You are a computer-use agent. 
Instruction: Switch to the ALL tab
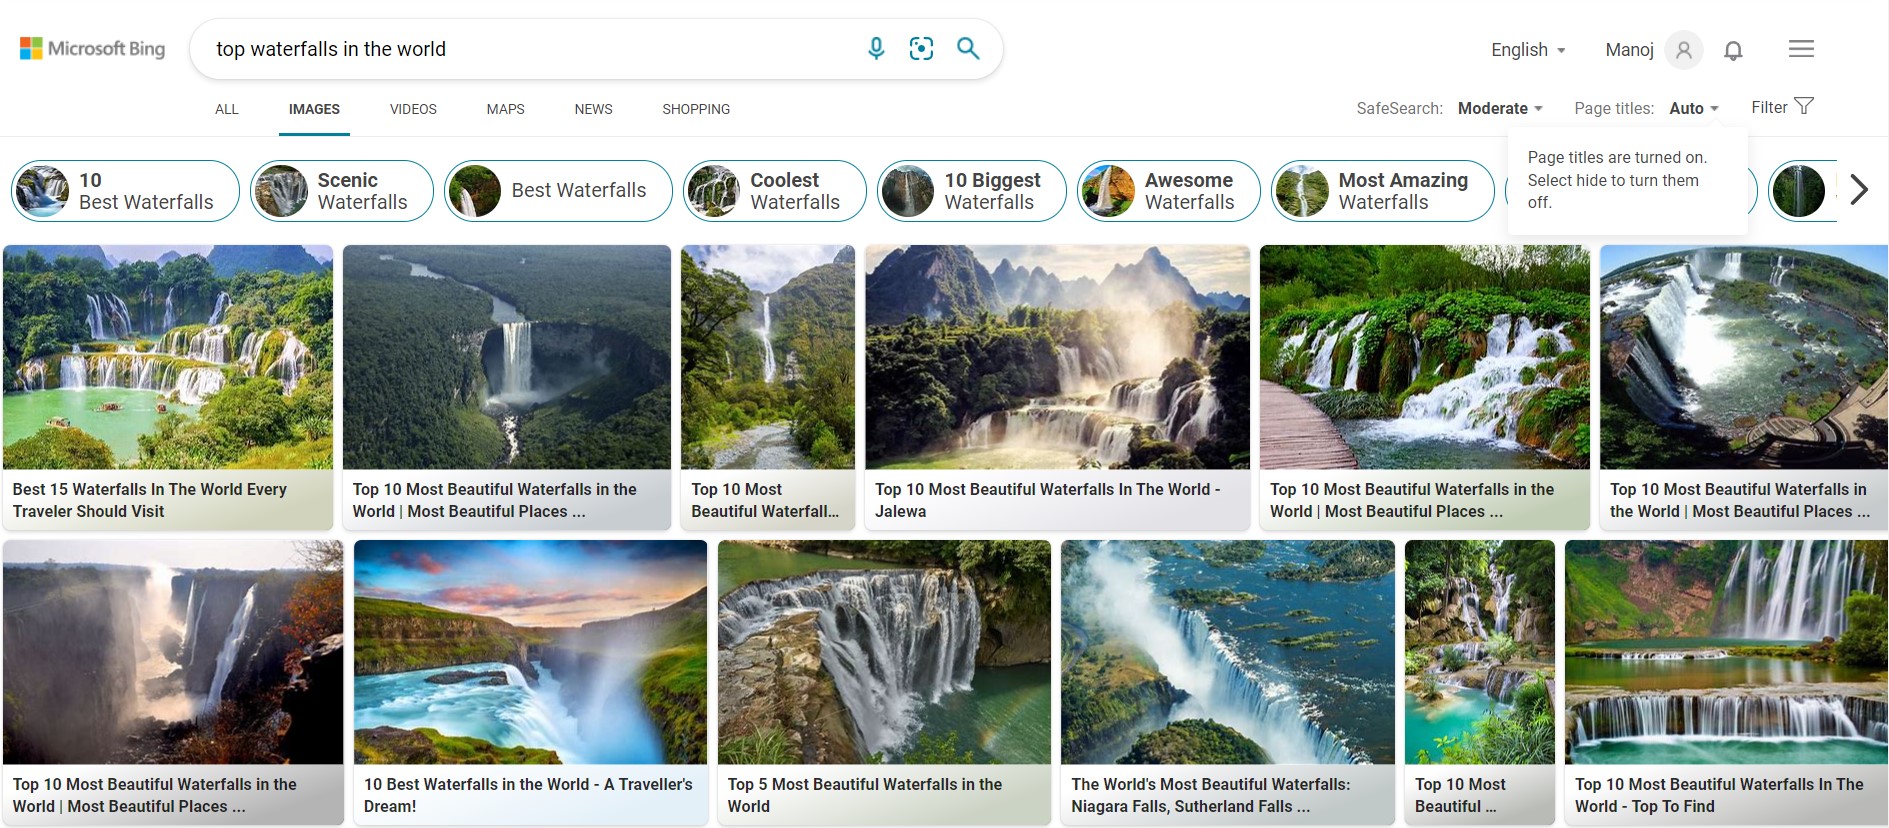coord(227,109)
